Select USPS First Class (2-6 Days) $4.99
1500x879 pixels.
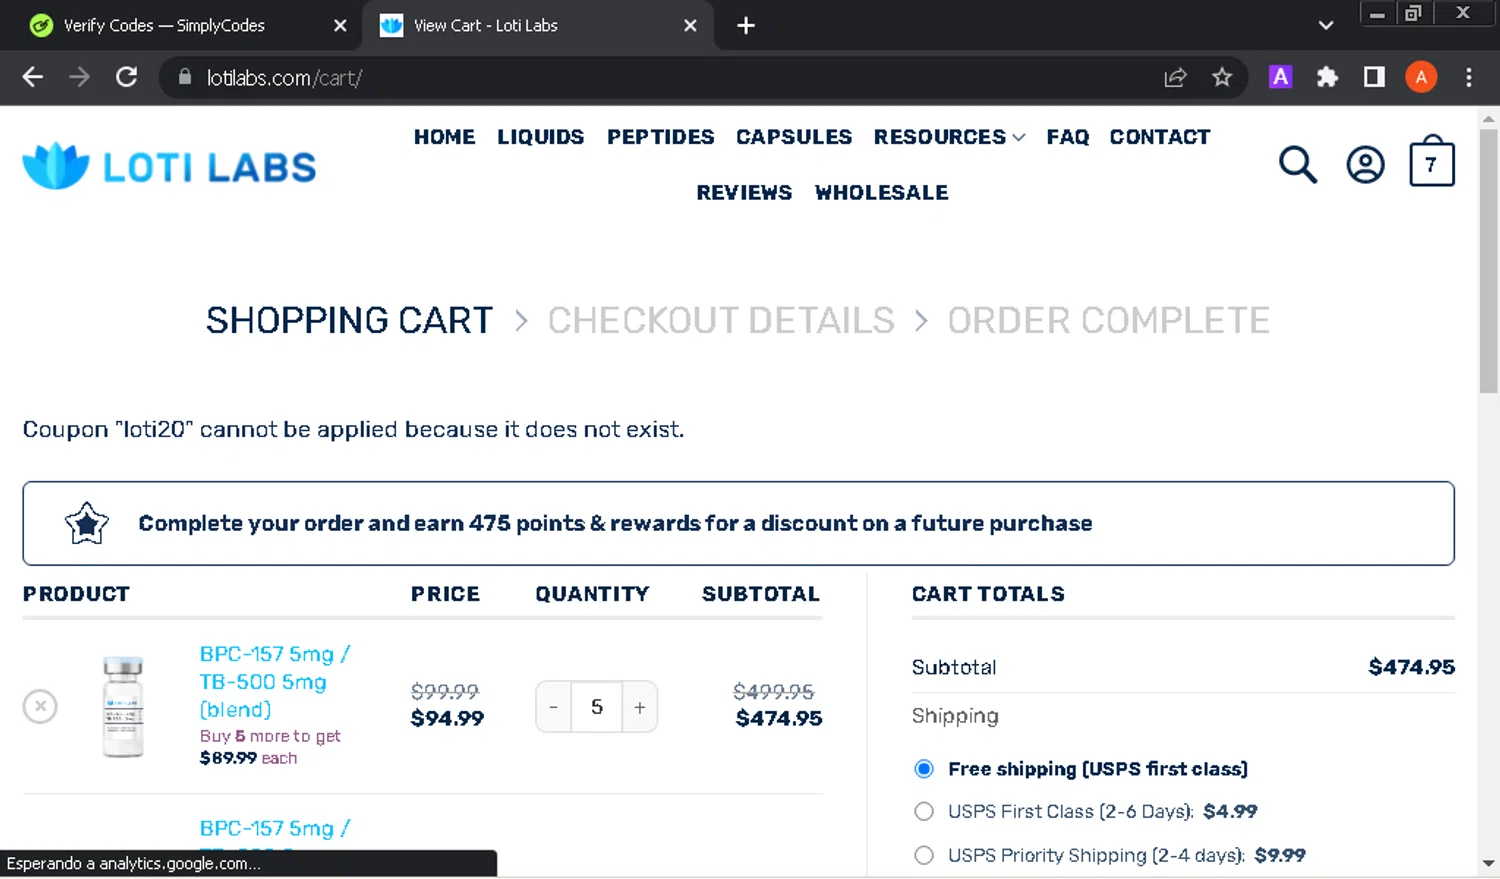(x=924, y=812)
